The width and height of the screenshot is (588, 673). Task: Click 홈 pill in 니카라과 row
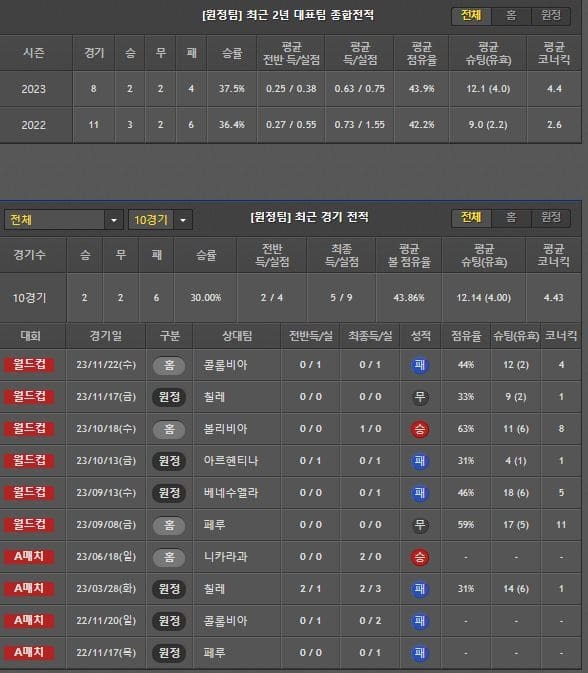pyautogui.click(x=169, y=557)
